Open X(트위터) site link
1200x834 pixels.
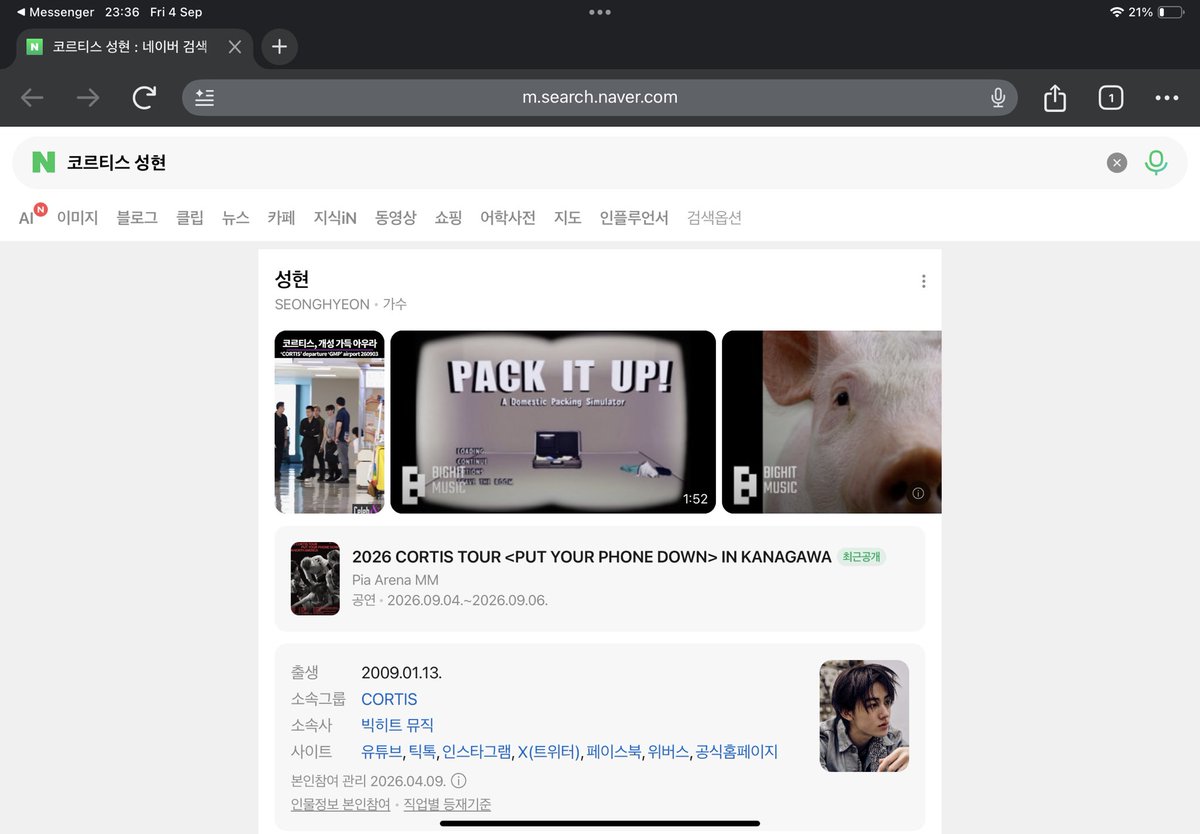[548, 751]
